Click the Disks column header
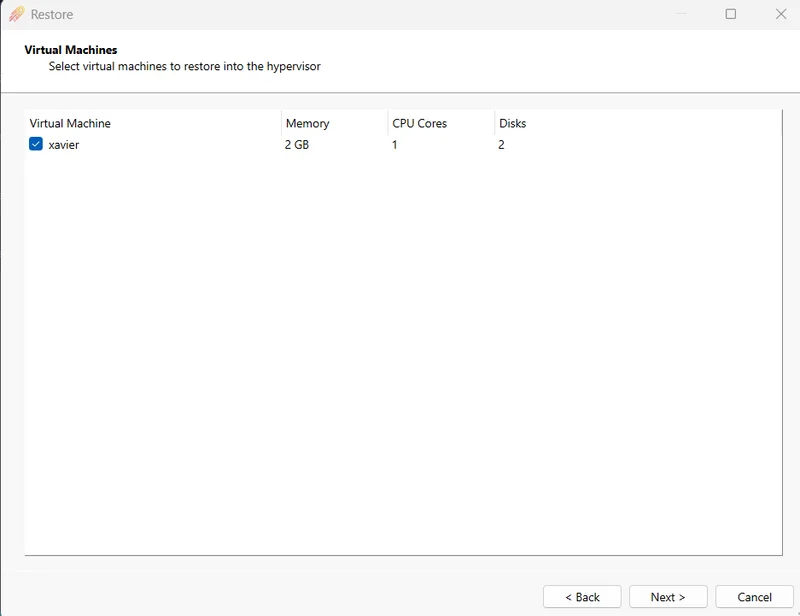This screenshot has width=800, height=616. point(512,123)
